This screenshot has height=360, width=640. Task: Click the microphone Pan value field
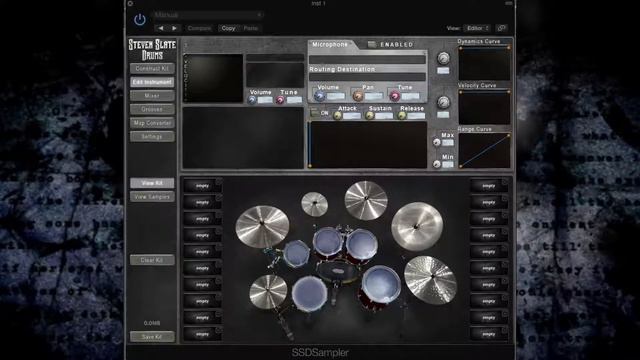pyautogui.click(x=373, y=96)
